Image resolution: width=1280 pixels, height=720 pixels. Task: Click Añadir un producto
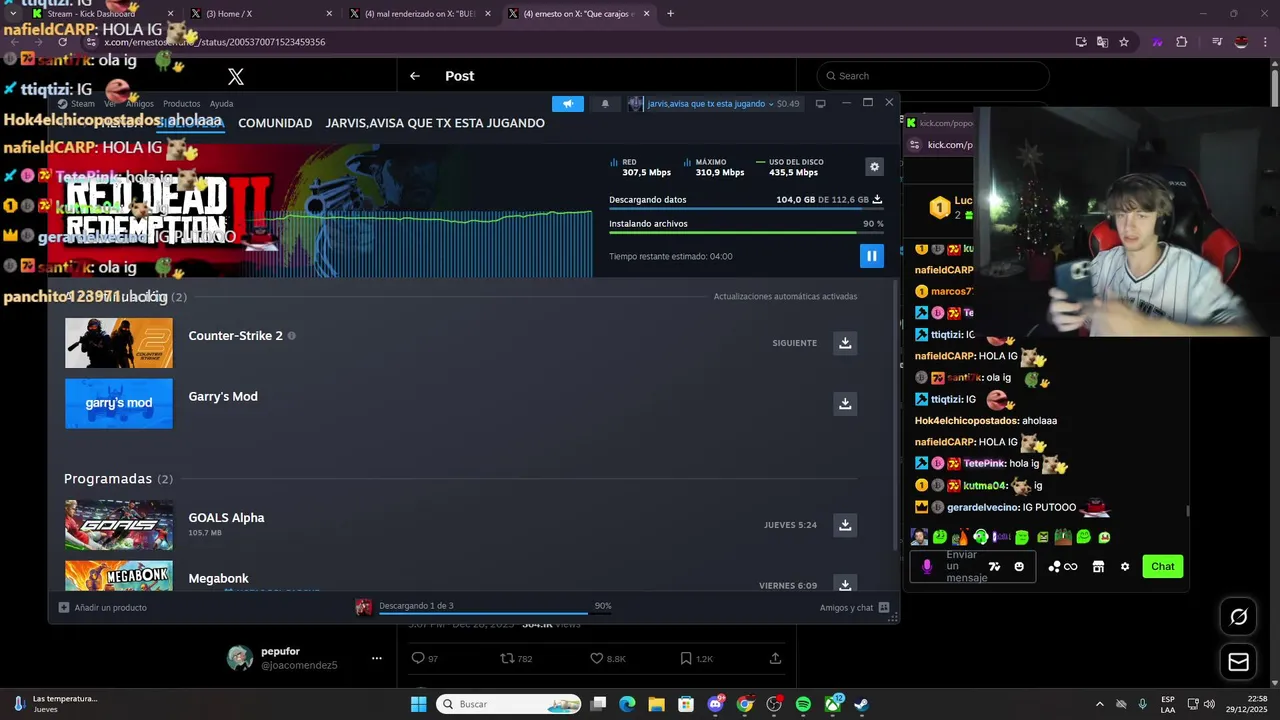point(103,607)
